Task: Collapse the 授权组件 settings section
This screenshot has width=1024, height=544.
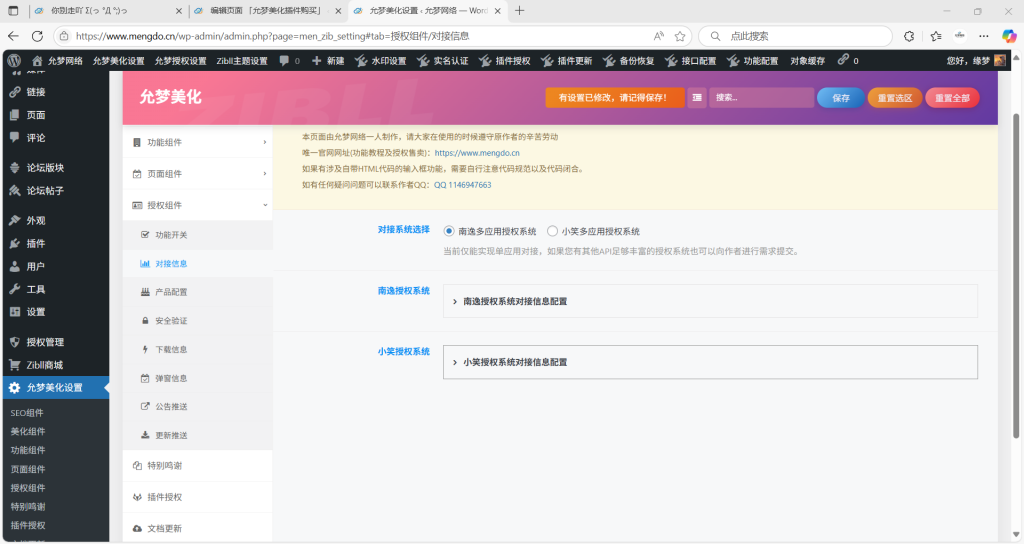Action: pyautogui.click(x=197, y=205)
